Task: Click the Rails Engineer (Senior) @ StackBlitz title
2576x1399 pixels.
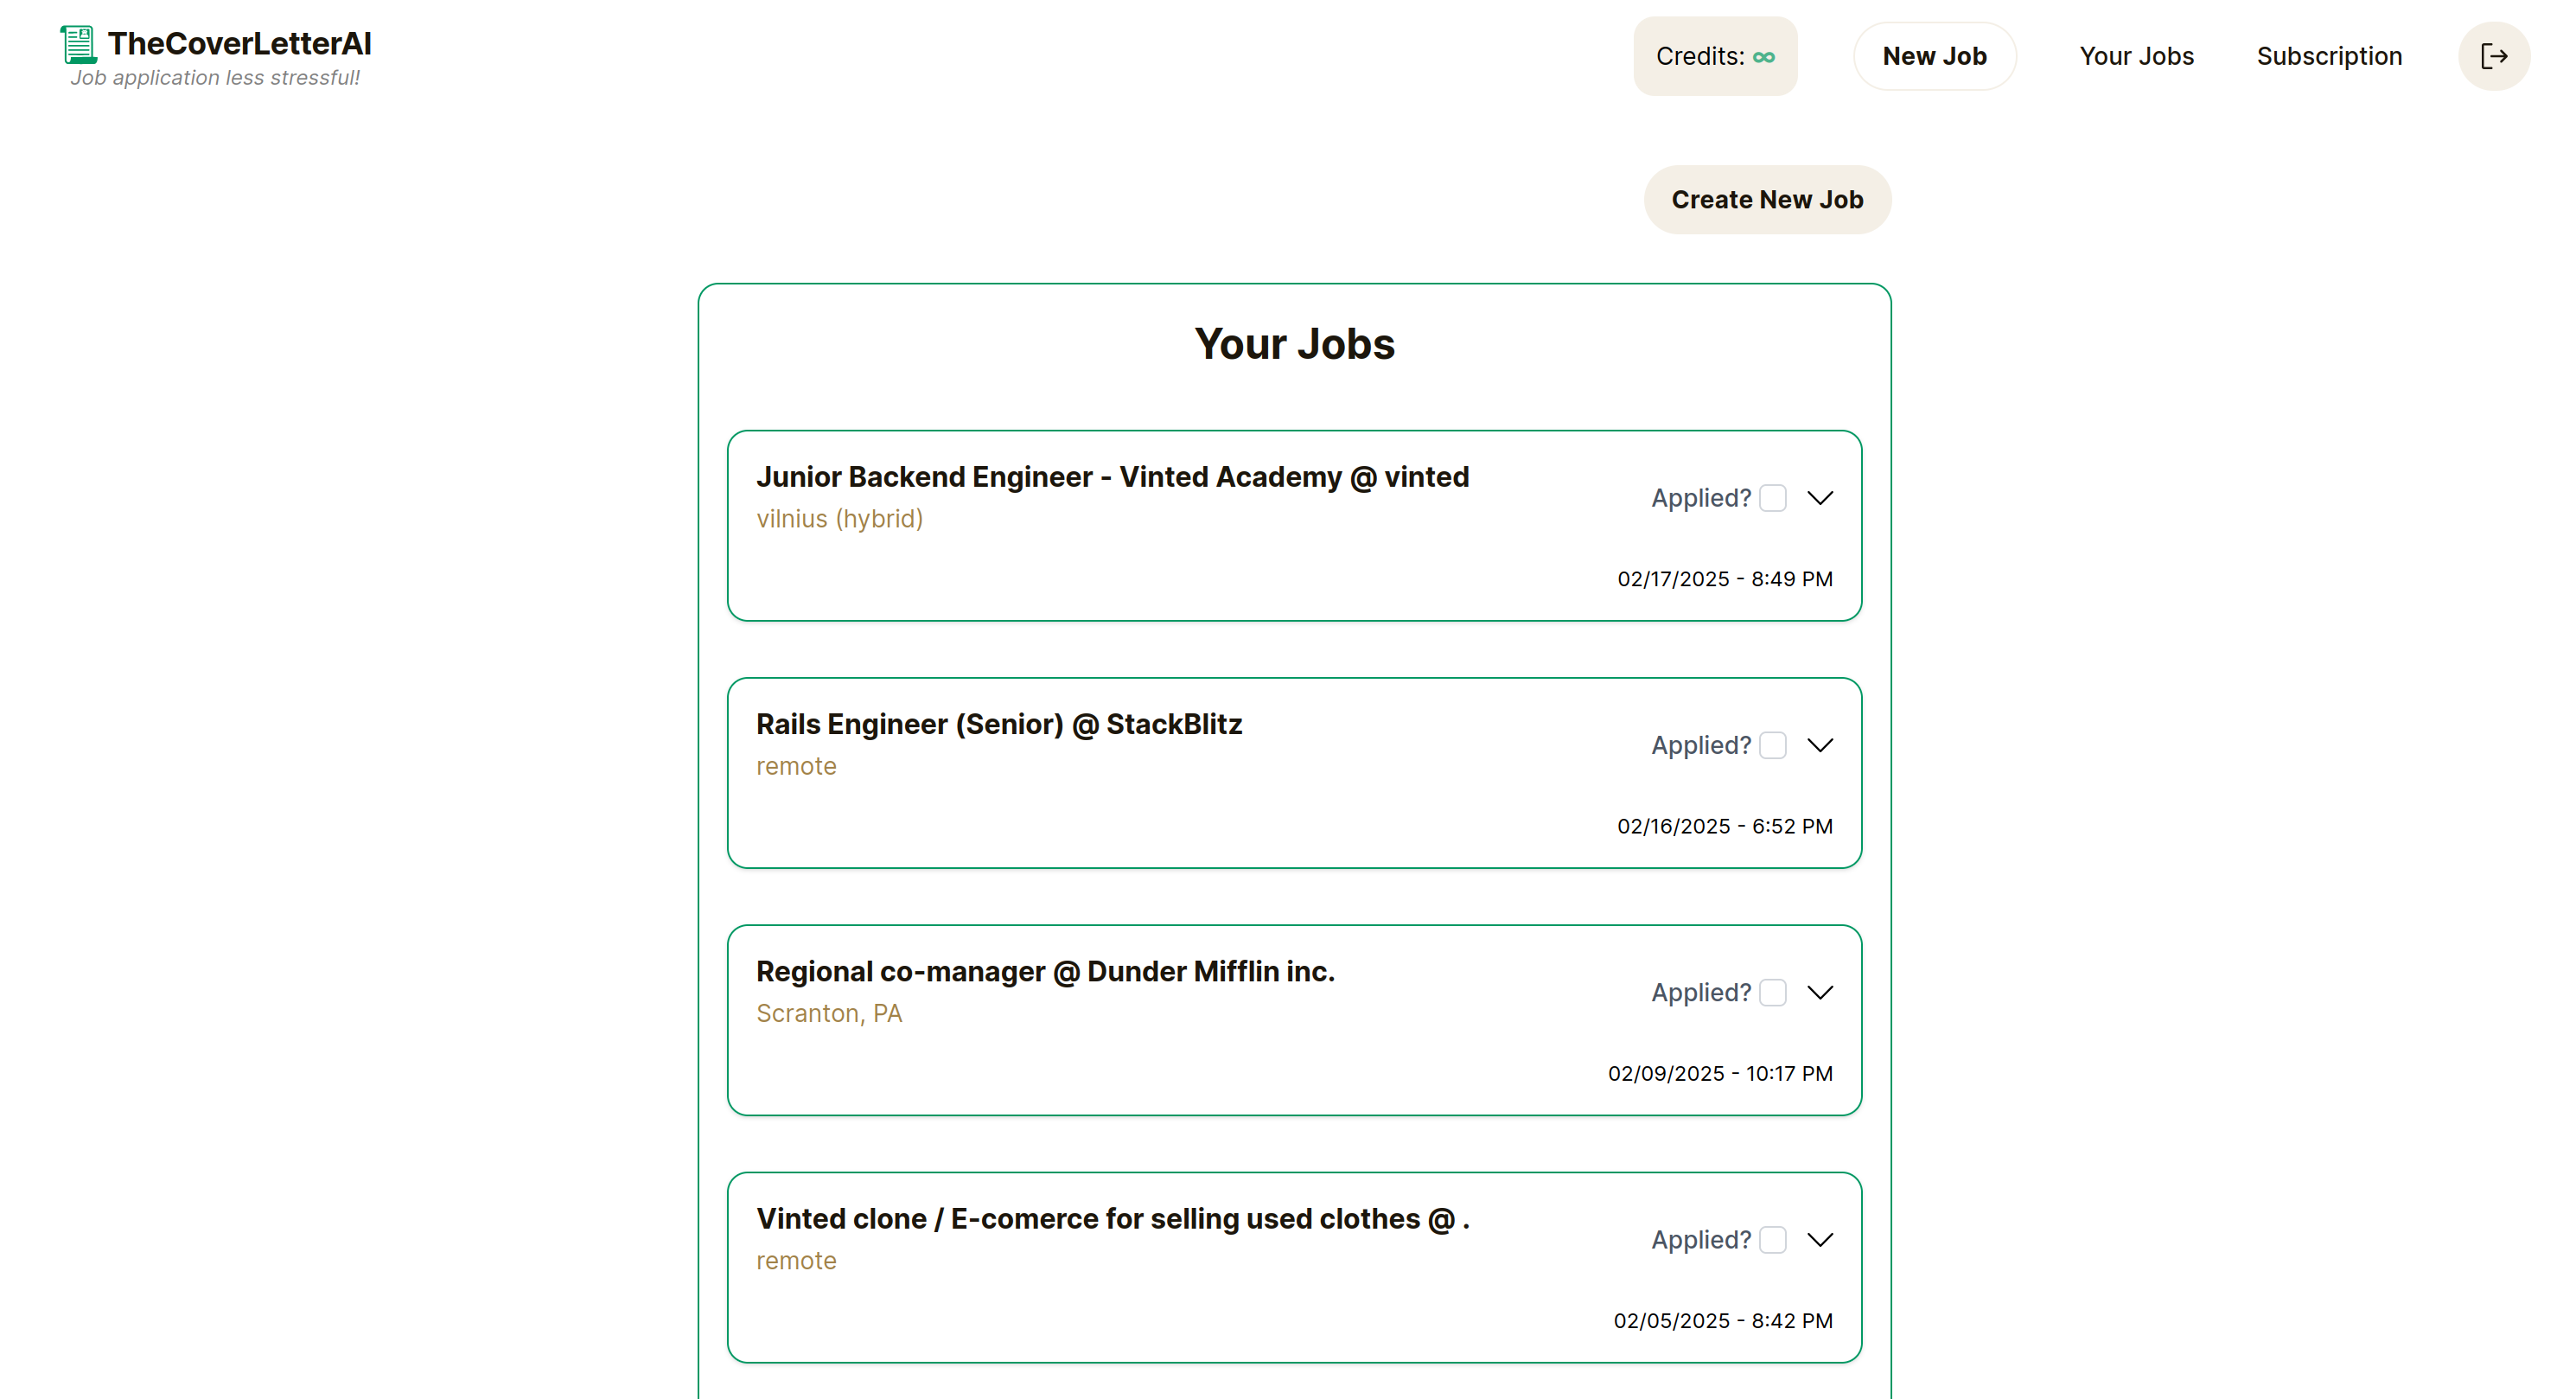Action: click(998, 724)
